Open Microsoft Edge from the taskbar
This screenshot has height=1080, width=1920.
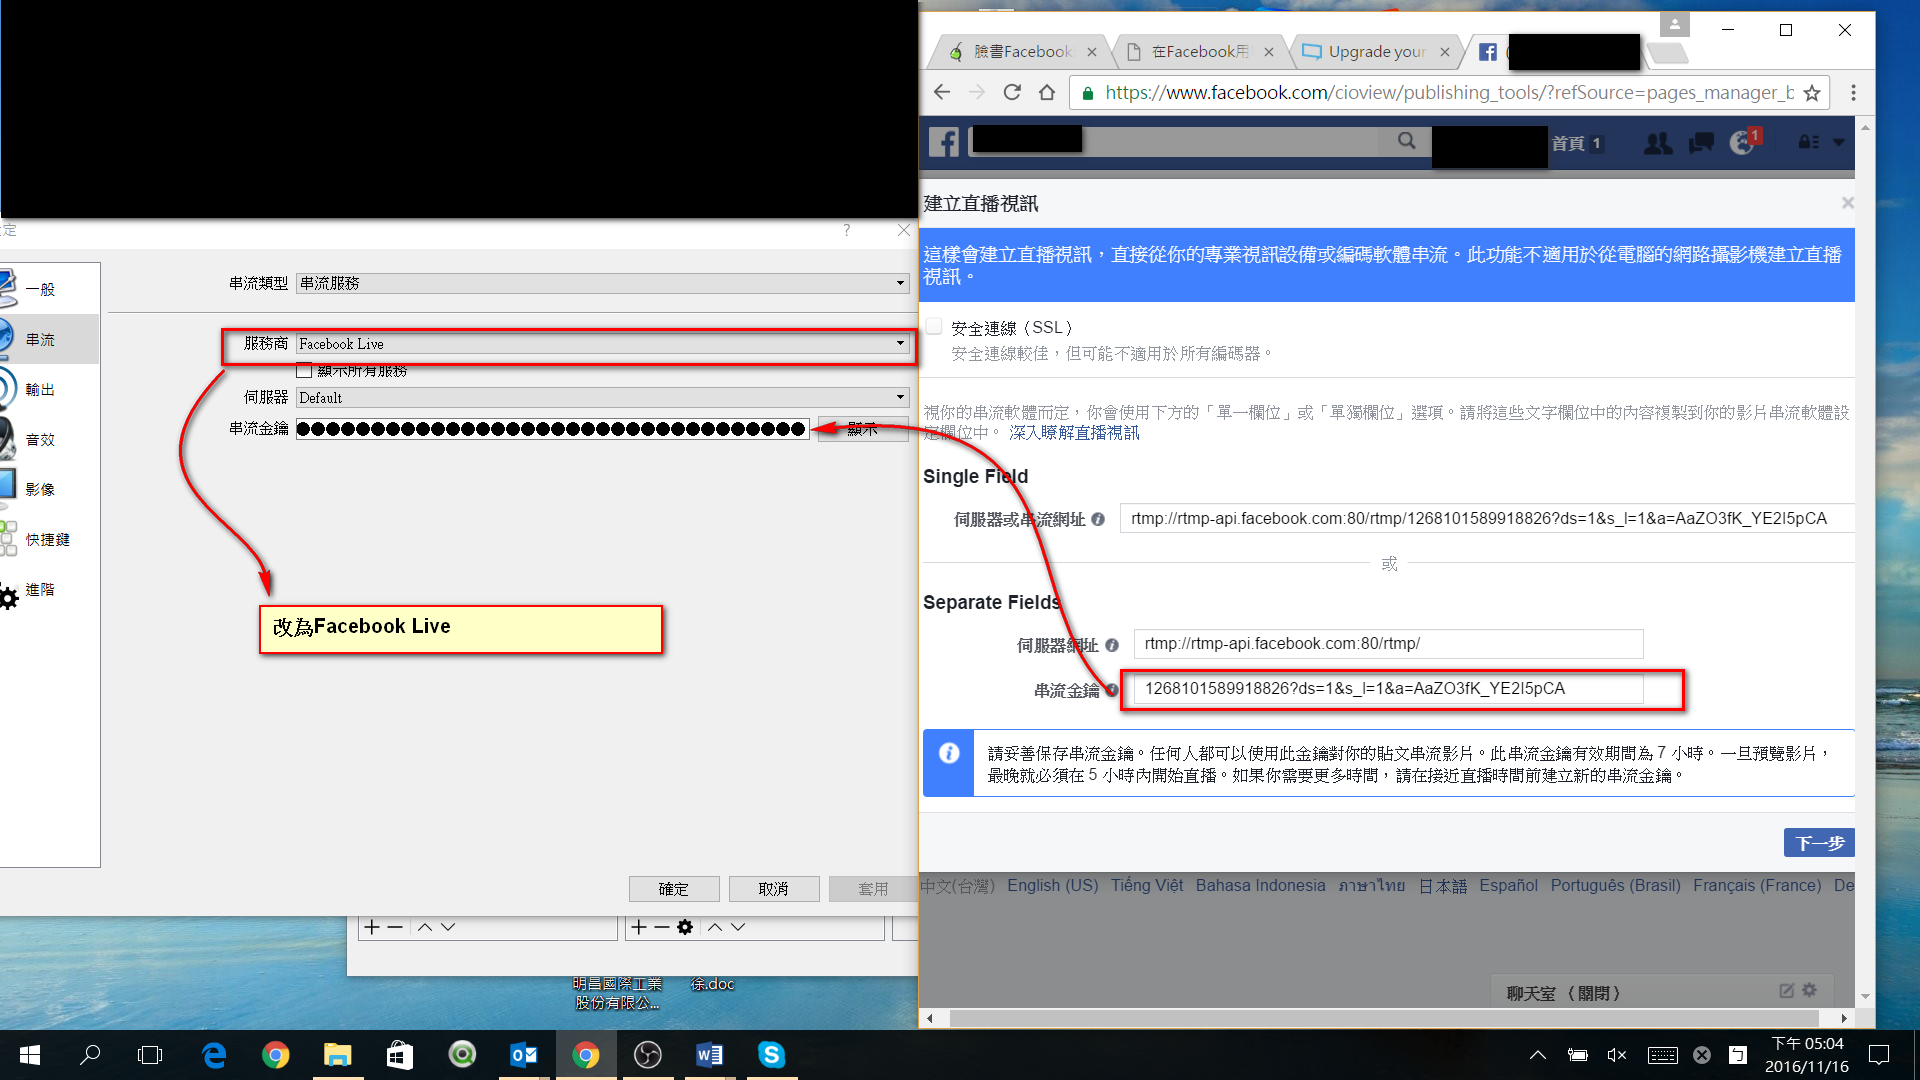tap(214, 1055)
